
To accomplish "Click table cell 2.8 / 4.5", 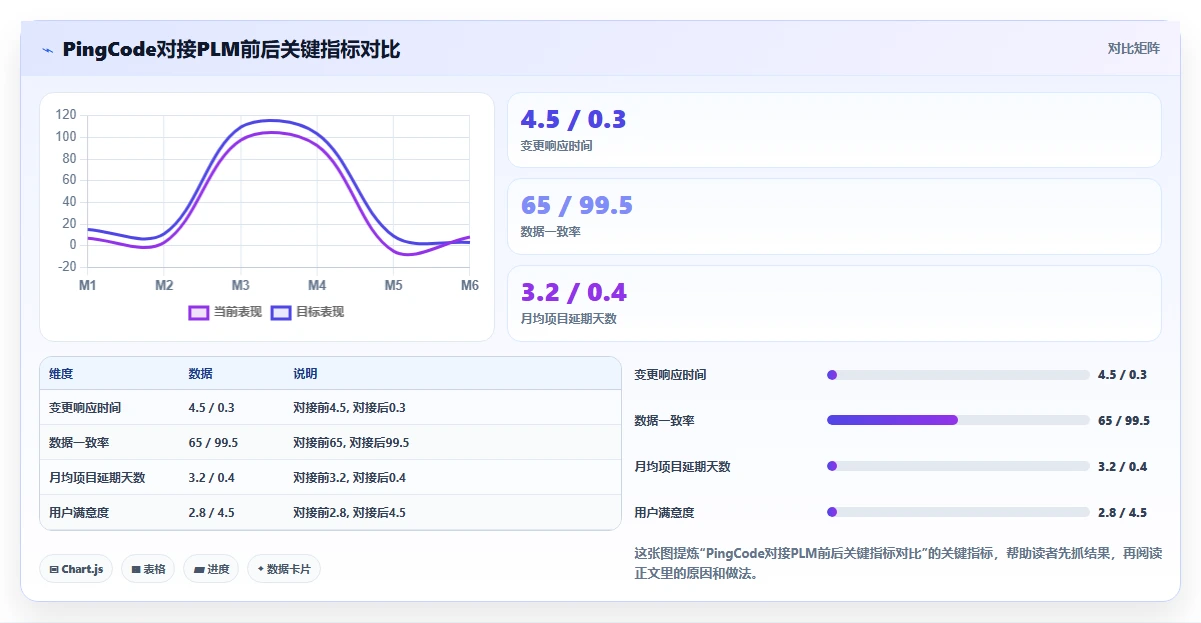I will tap(211, 513).
